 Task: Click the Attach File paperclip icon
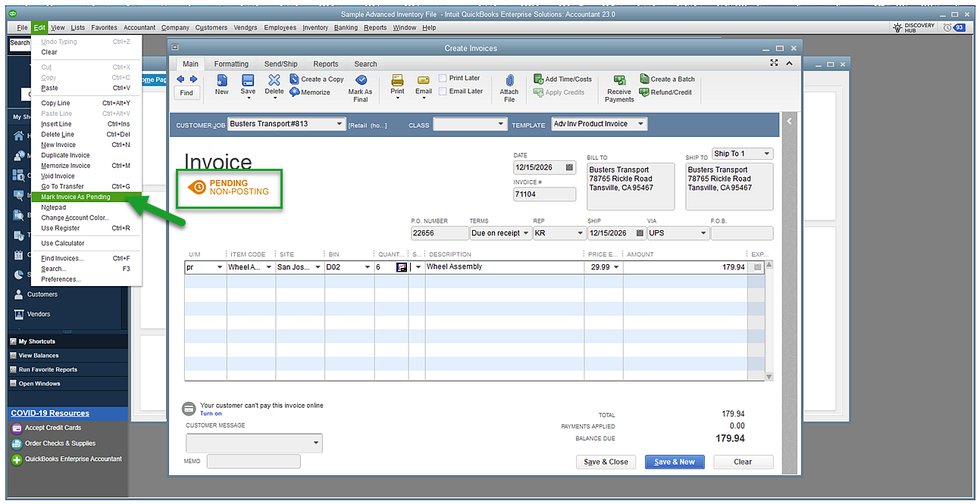509,80
